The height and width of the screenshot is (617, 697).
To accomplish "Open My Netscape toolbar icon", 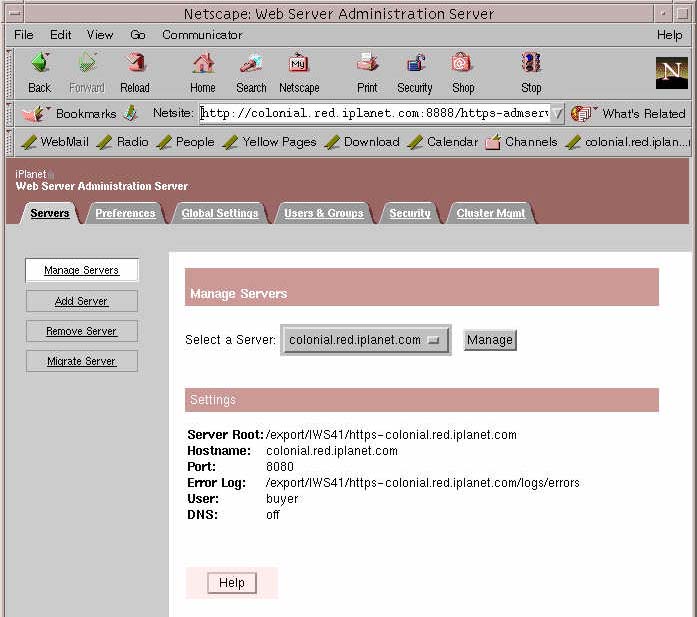I will pos(299,72).
